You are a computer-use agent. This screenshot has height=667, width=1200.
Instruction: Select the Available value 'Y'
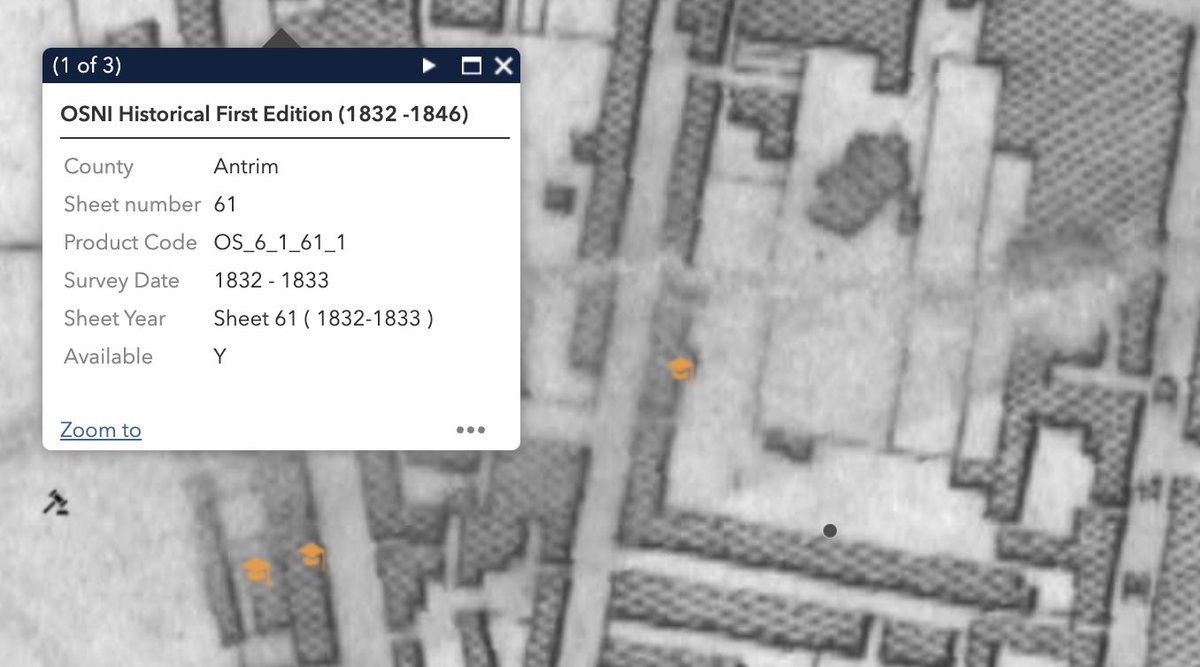point(220,356)
